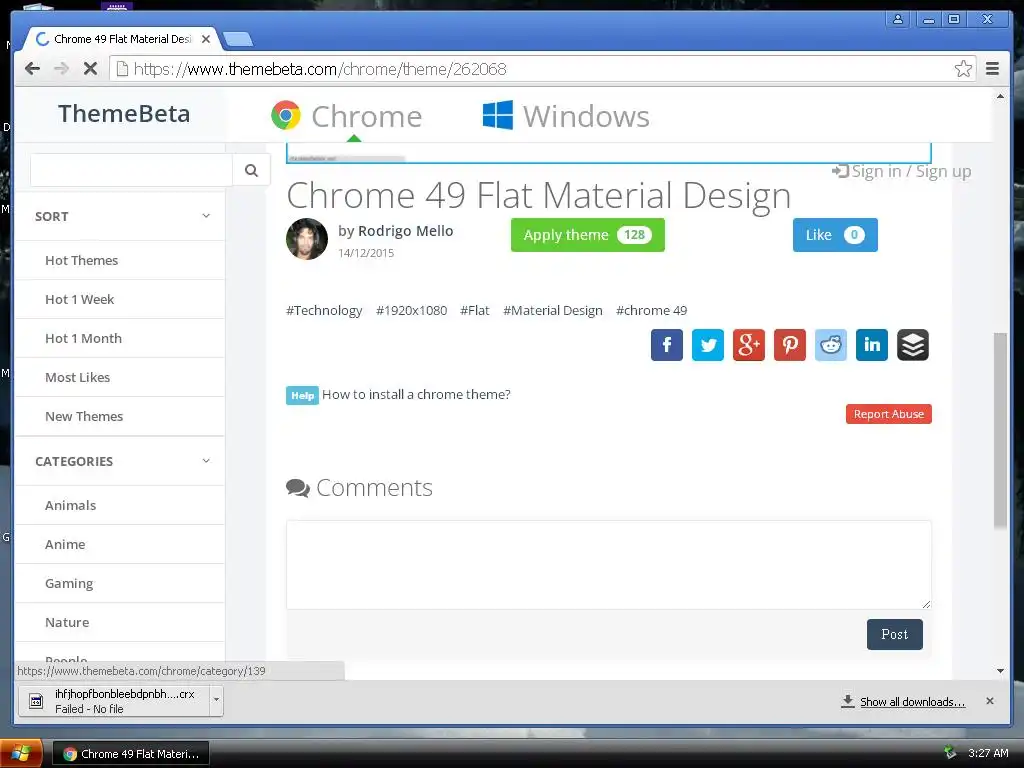Select Hot 1 Month sort option
Screen dimensions: 1024x768
point(84,339)
